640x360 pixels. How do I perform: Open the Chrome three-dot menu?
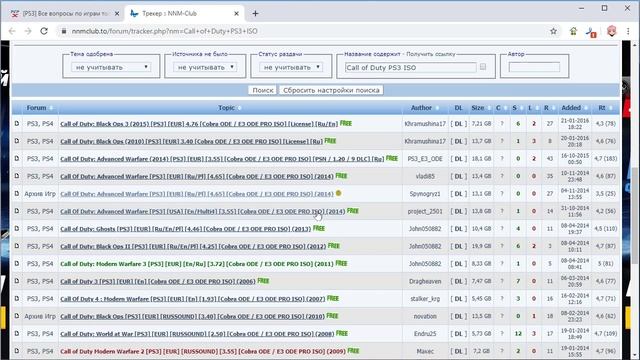628,31
